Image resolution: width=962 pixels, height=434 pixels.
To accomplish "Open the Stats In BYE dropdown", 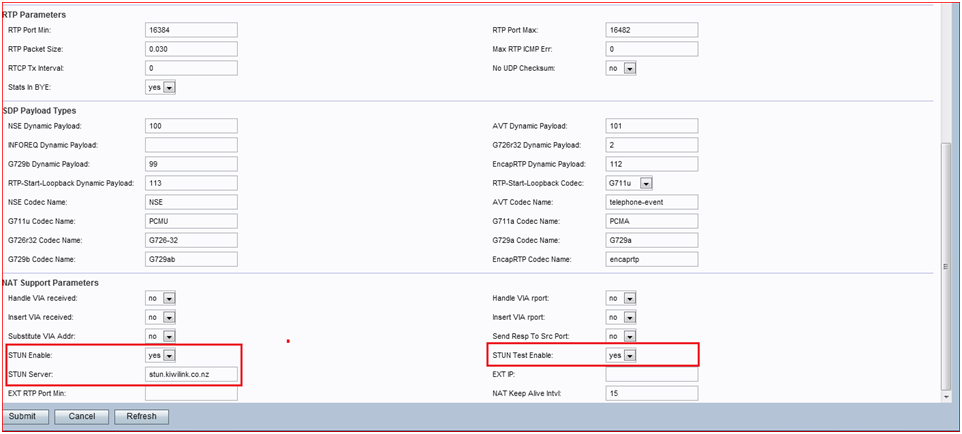I will (x=161, y=88).
